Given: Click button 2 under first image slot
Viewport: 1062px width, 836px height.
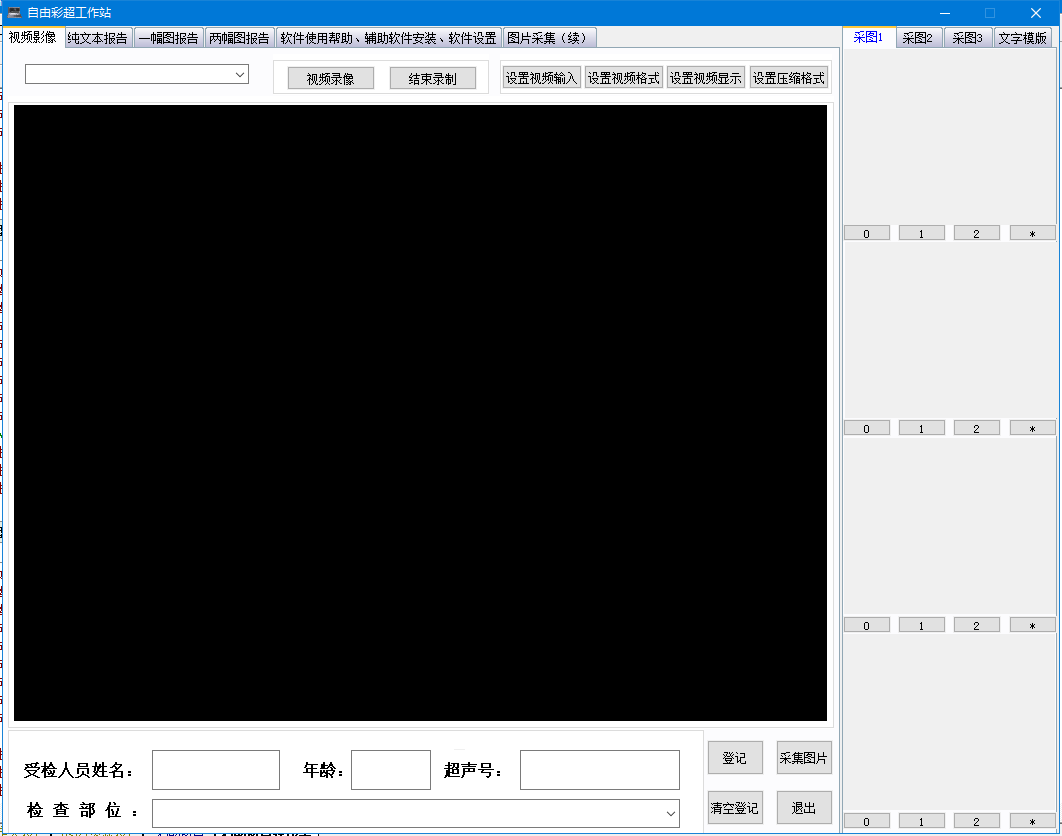Looking at the screenshot, I should [977, 233].
